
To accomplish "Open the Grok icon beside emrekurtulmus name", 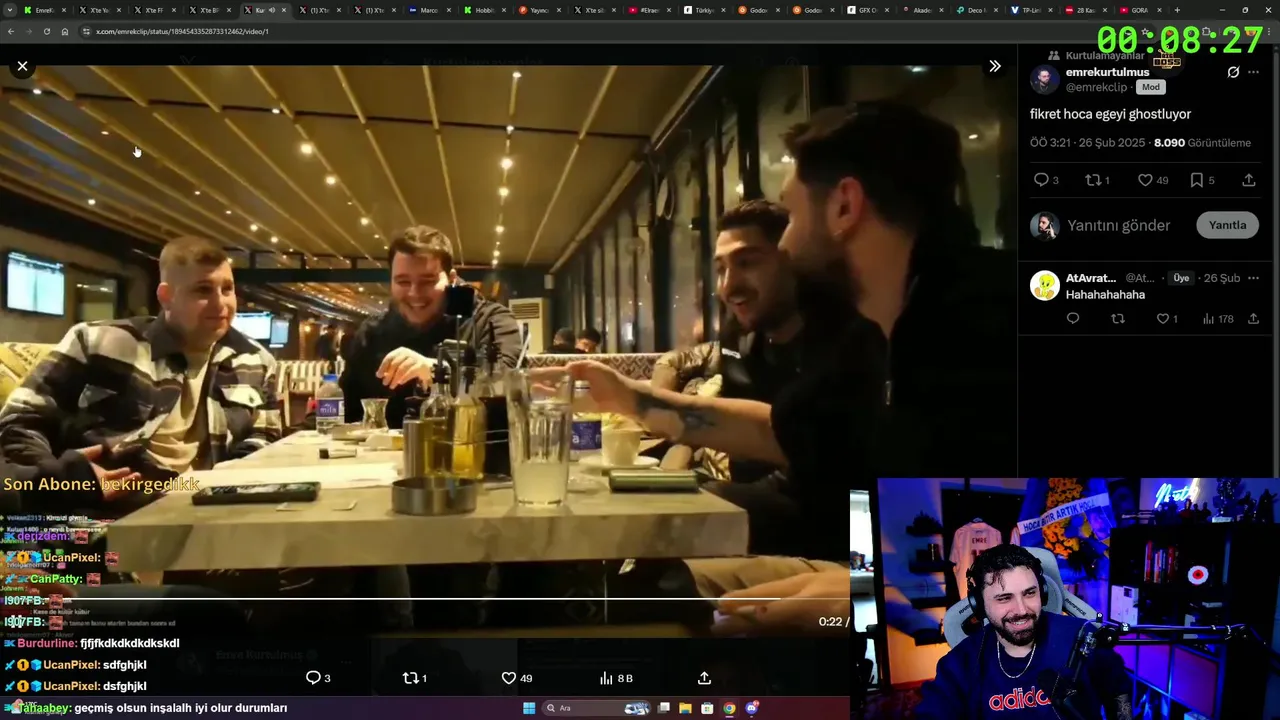I will pos(1233,72).
